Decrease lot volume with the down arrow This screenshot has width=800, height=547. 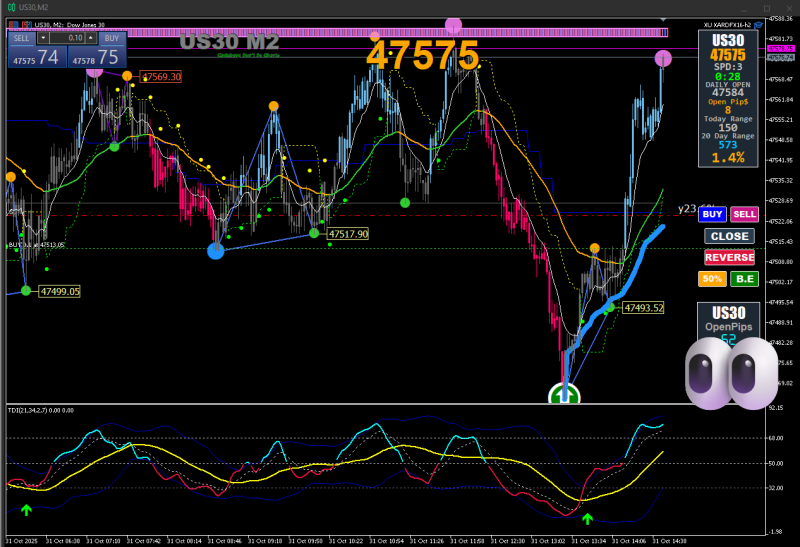tap(43, 38)
